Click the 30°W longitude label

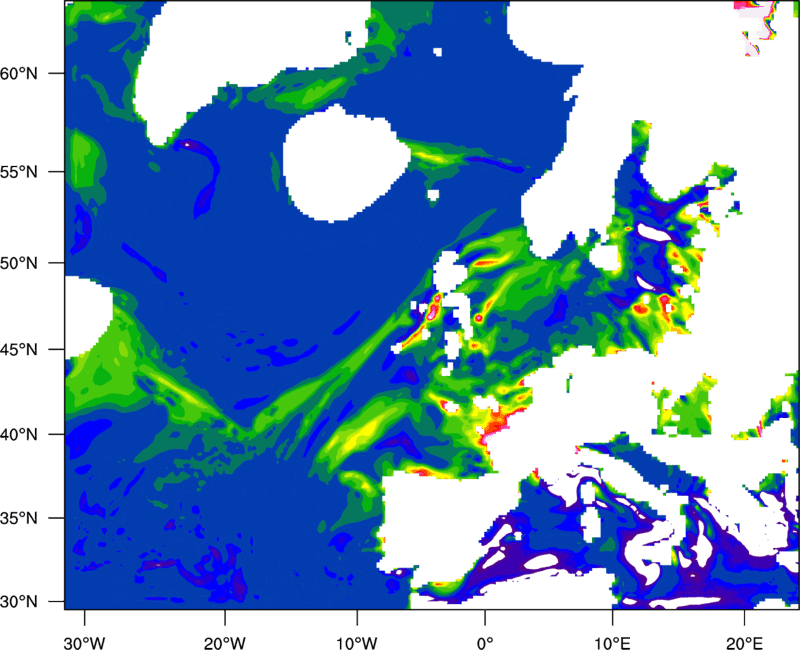[85, 643]
